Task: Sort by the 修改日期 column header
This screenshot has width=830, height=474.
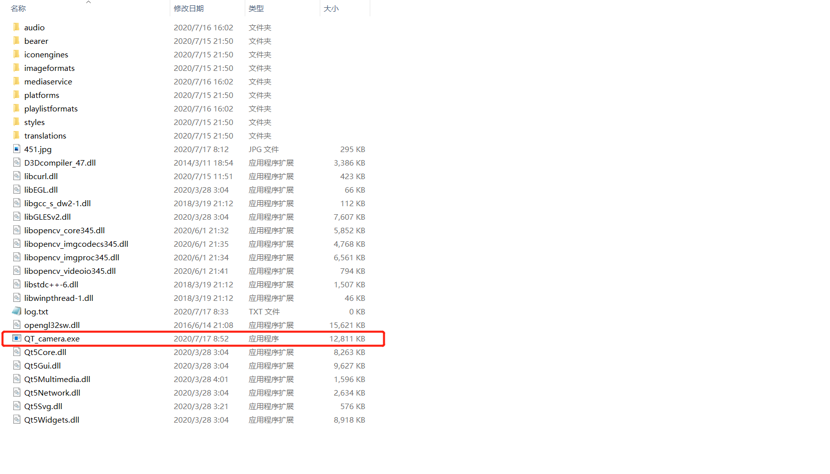Action: click(189, 8)
